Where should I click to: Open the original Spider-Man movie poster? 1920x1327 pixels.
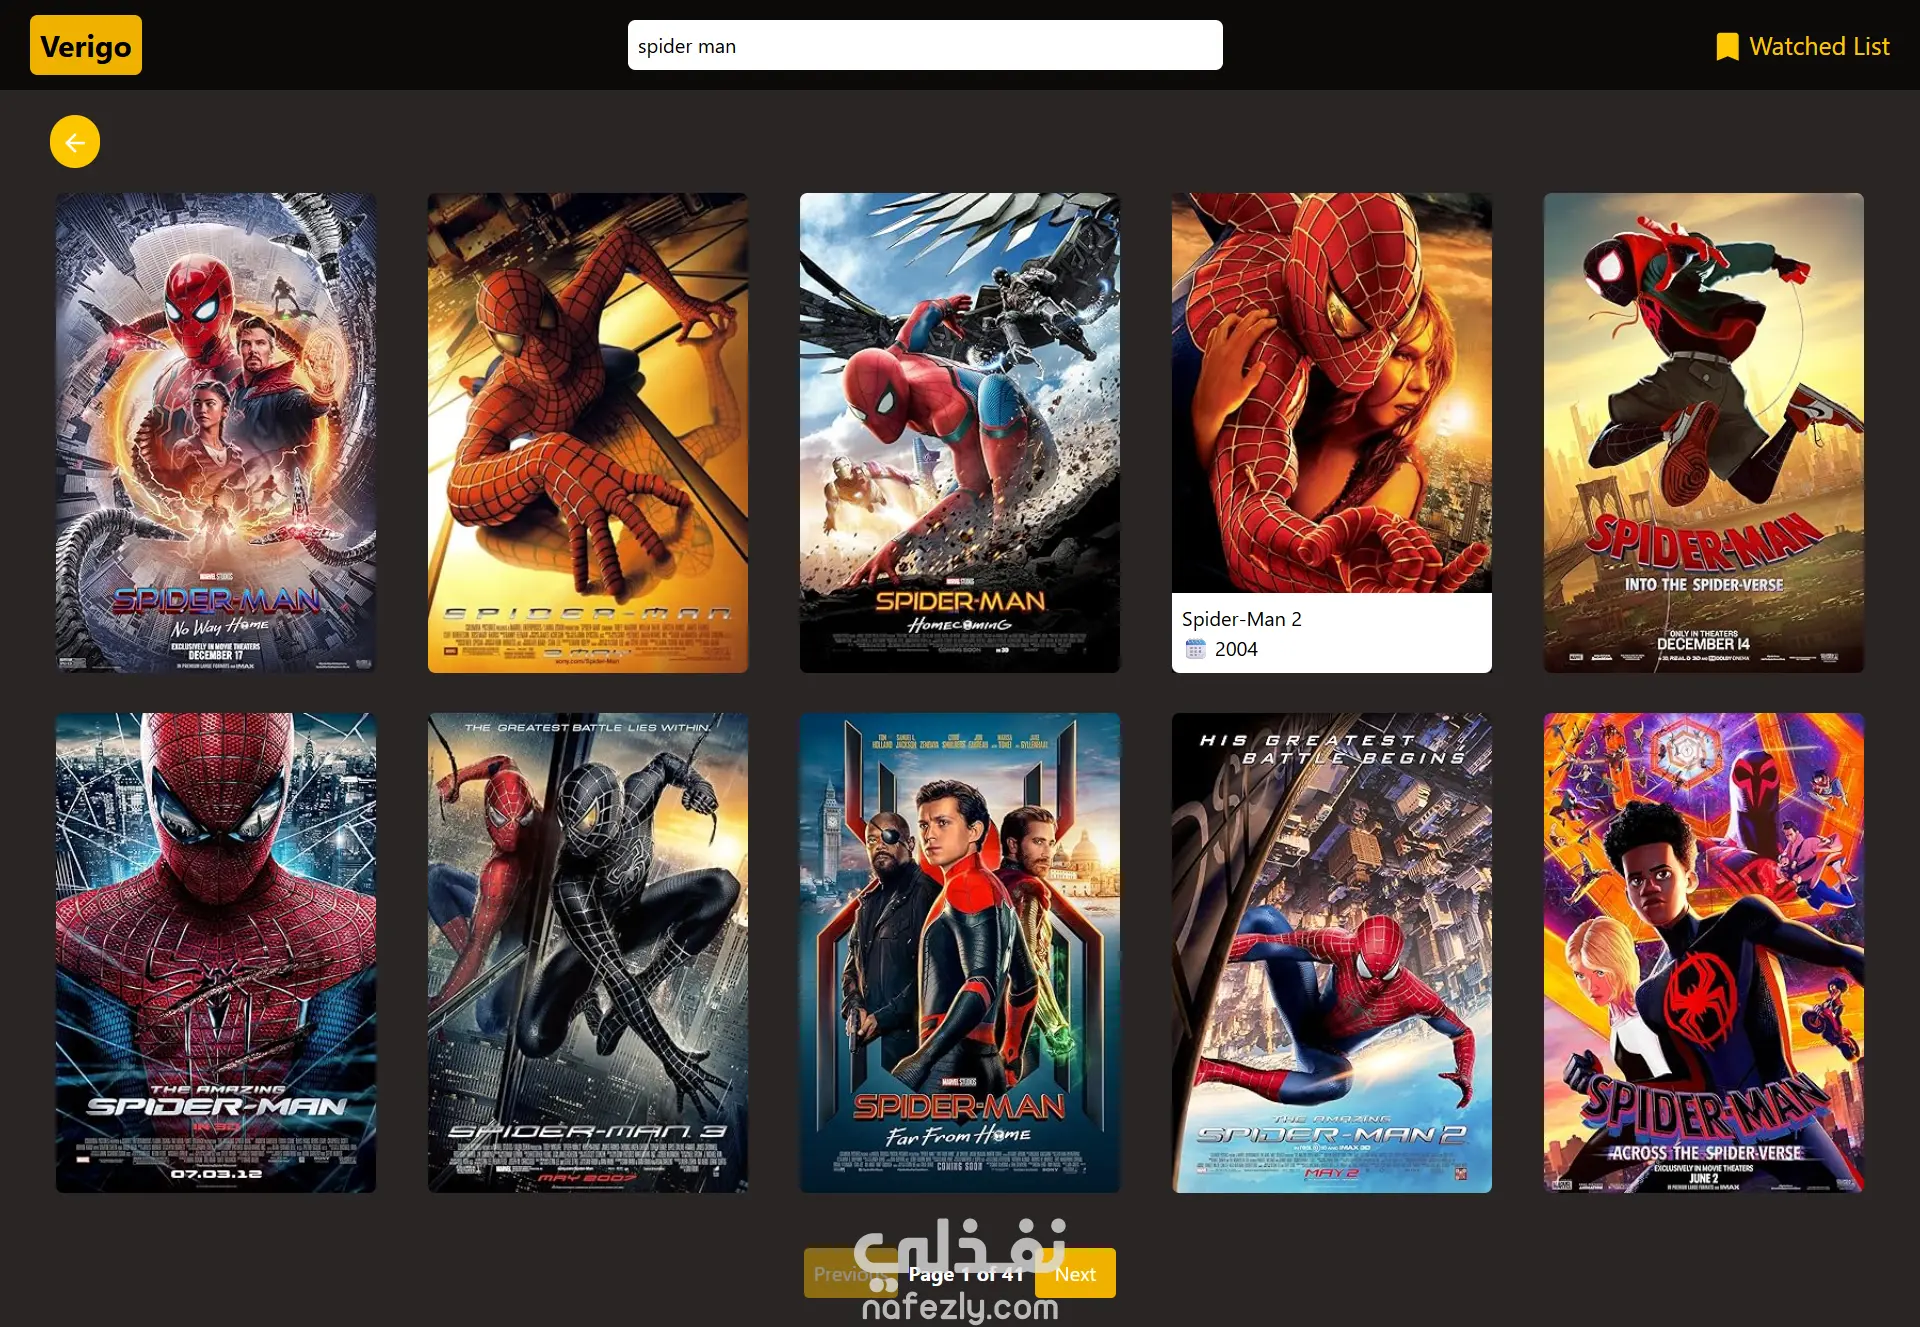click(x=588, y=432)
